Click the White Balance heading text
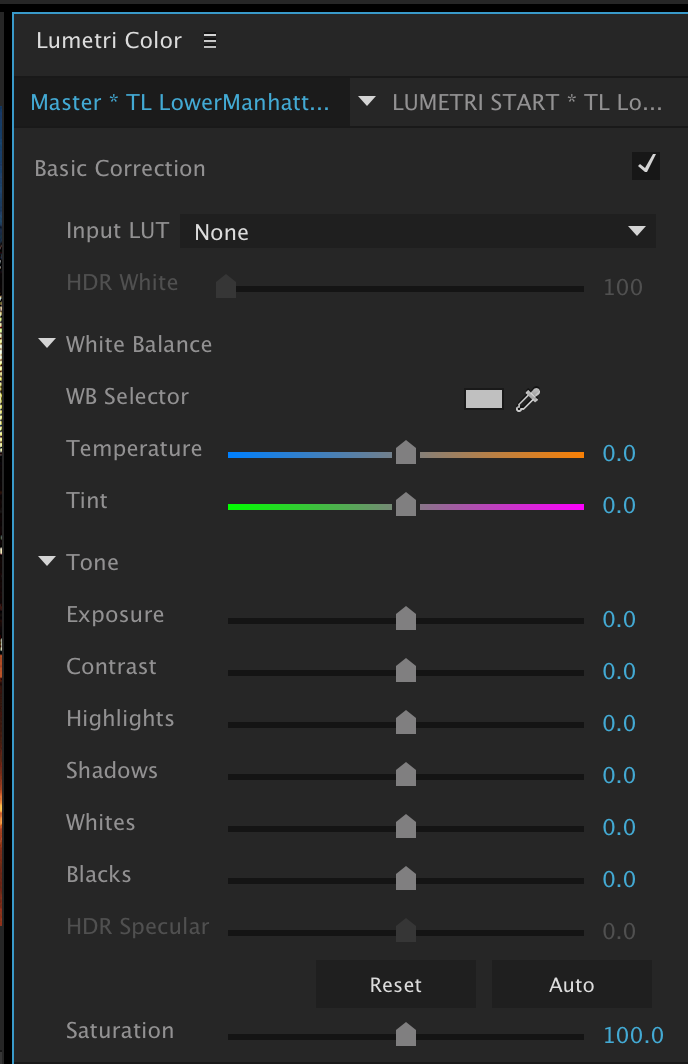The width and height of the screenshot is (688, 1064). 139,344
